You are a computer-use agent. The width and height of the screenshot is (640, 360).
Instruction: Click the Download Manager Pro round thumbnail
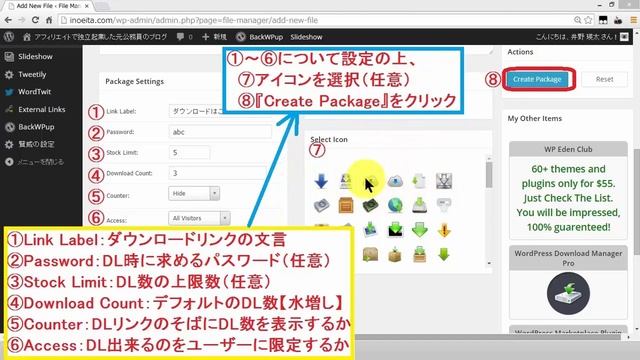pos(568,293)
